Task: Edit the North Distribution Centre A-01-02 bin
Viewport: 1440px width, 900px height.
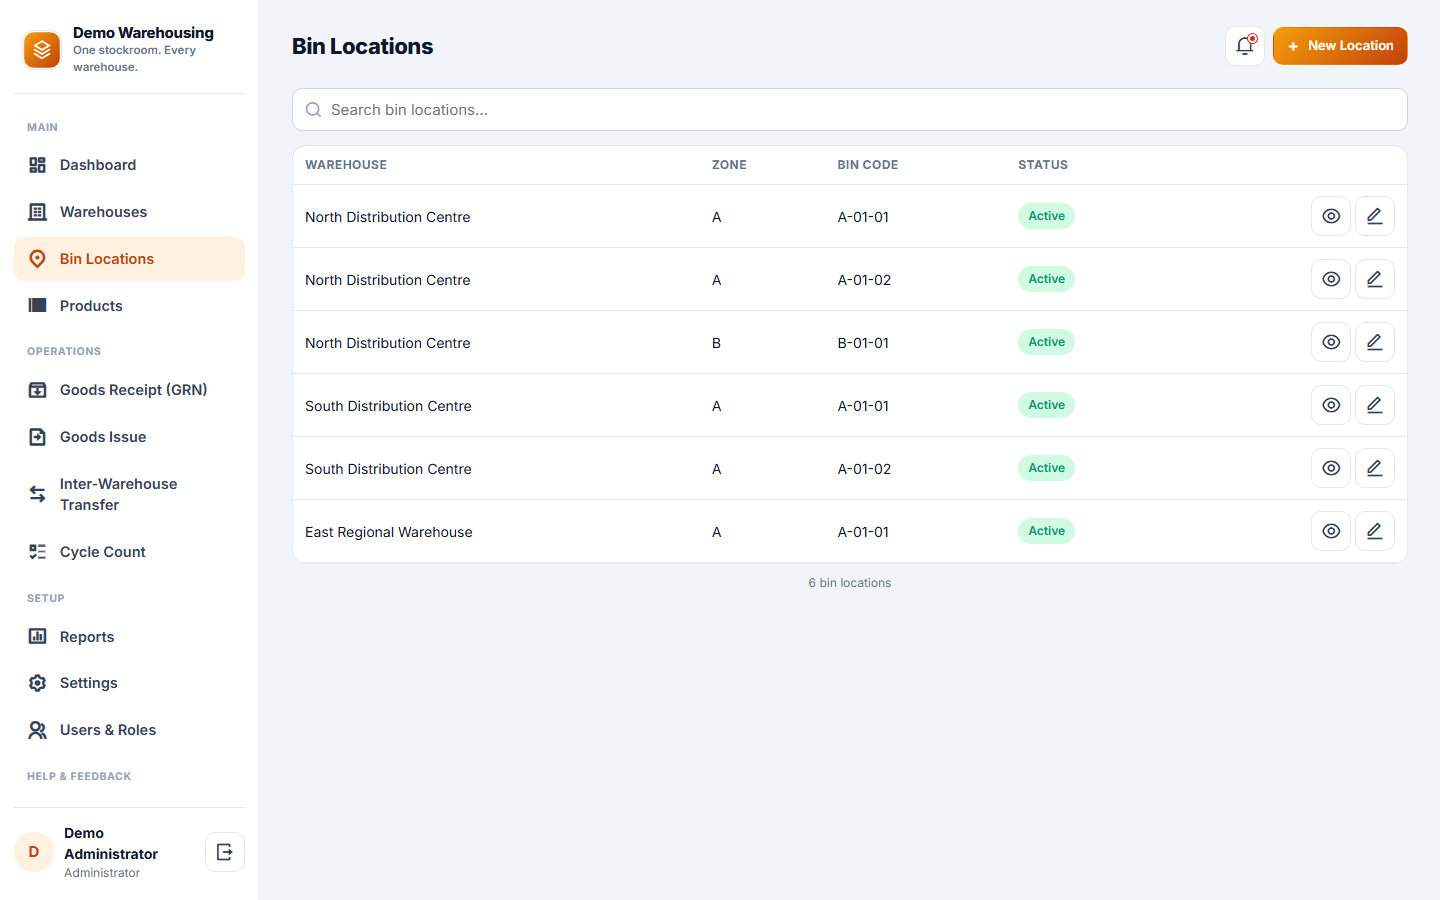Action: tap(1375, 279)
